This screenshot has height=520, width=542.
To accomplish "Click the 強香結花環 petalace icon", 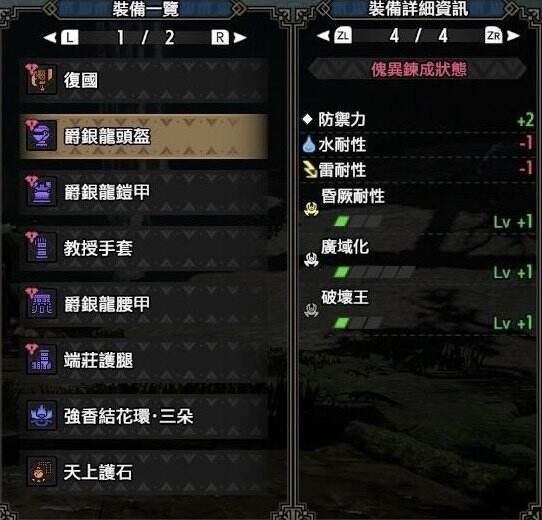I will [42, 415].
